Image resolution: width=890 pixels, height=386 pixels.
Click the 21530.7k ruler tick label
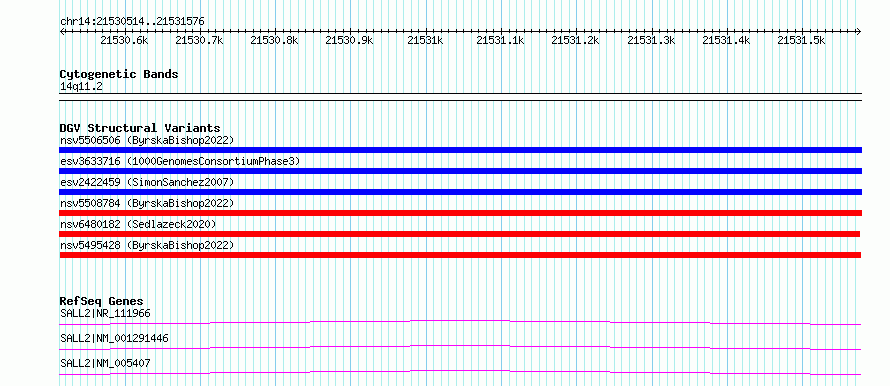tap(199, 40)
